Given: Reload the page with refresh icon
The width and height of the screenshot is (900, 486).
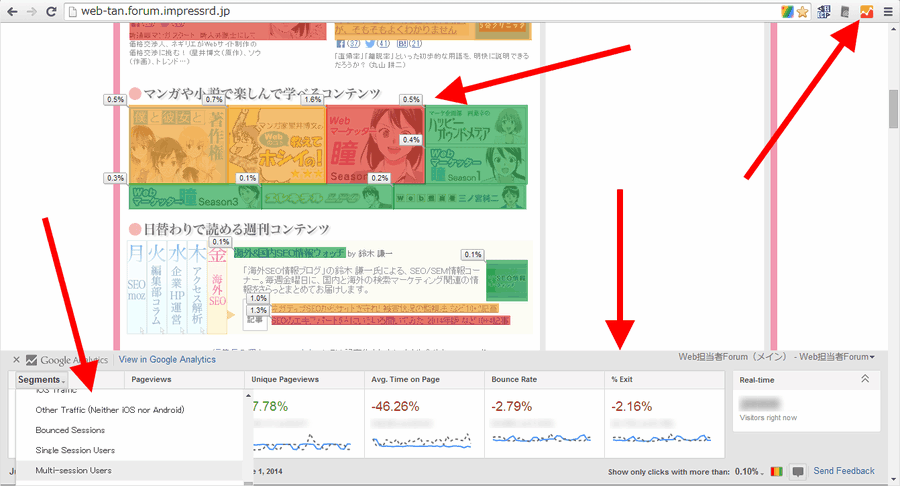Looking at the screenshot, I should (51, 11).
